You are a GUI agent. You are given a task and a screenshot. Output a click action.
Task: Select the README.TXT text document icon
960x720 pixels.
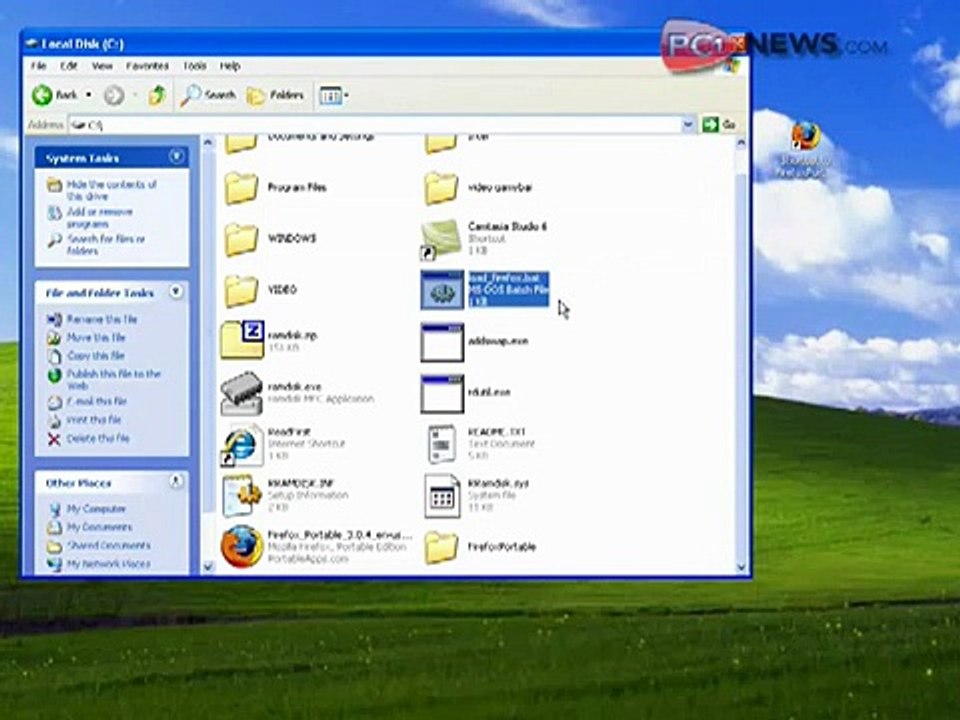(442, 444)
